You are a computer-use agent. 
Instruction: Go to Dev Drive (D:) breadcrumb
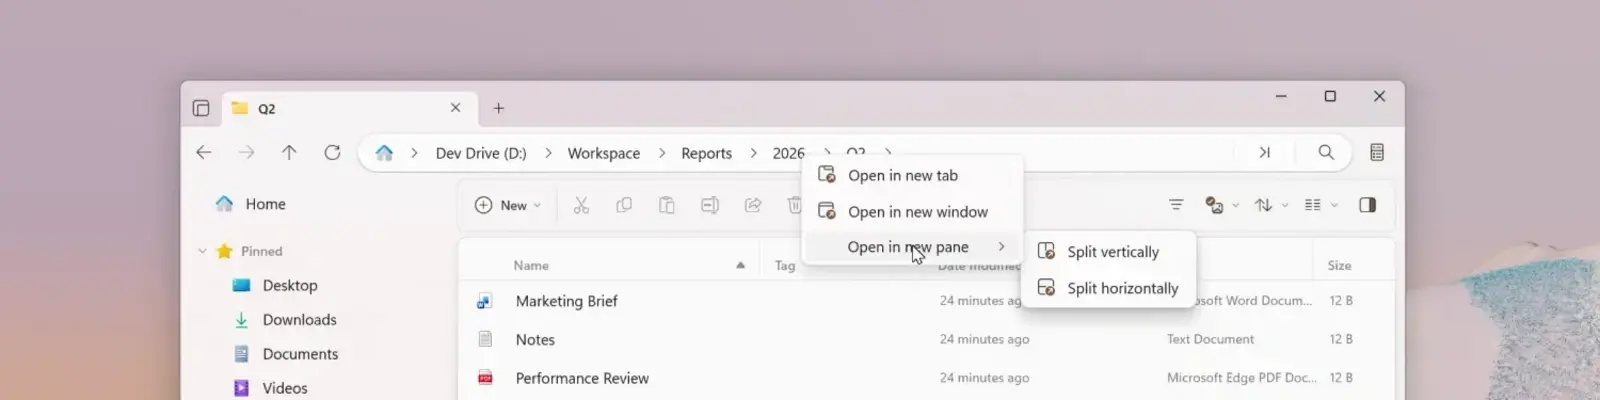coord(481,153)
